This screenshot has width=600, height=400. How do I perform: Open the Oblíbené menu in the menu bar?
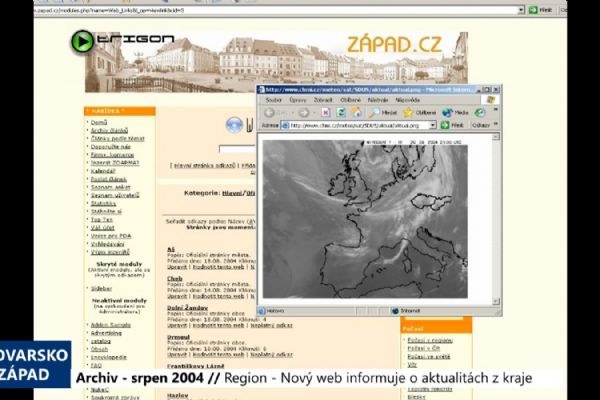tap(350, 100)
